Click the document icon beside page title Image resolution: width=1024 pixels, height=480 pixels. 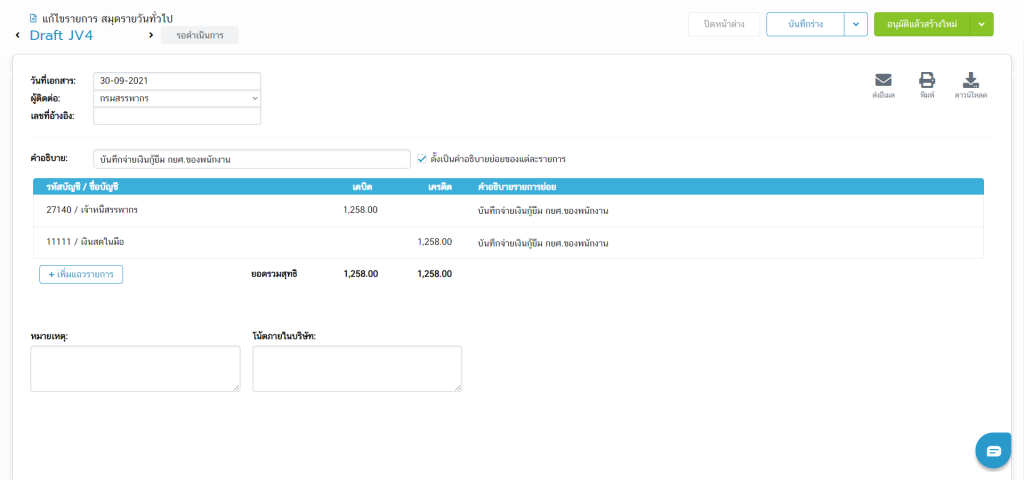coord(34,18)
